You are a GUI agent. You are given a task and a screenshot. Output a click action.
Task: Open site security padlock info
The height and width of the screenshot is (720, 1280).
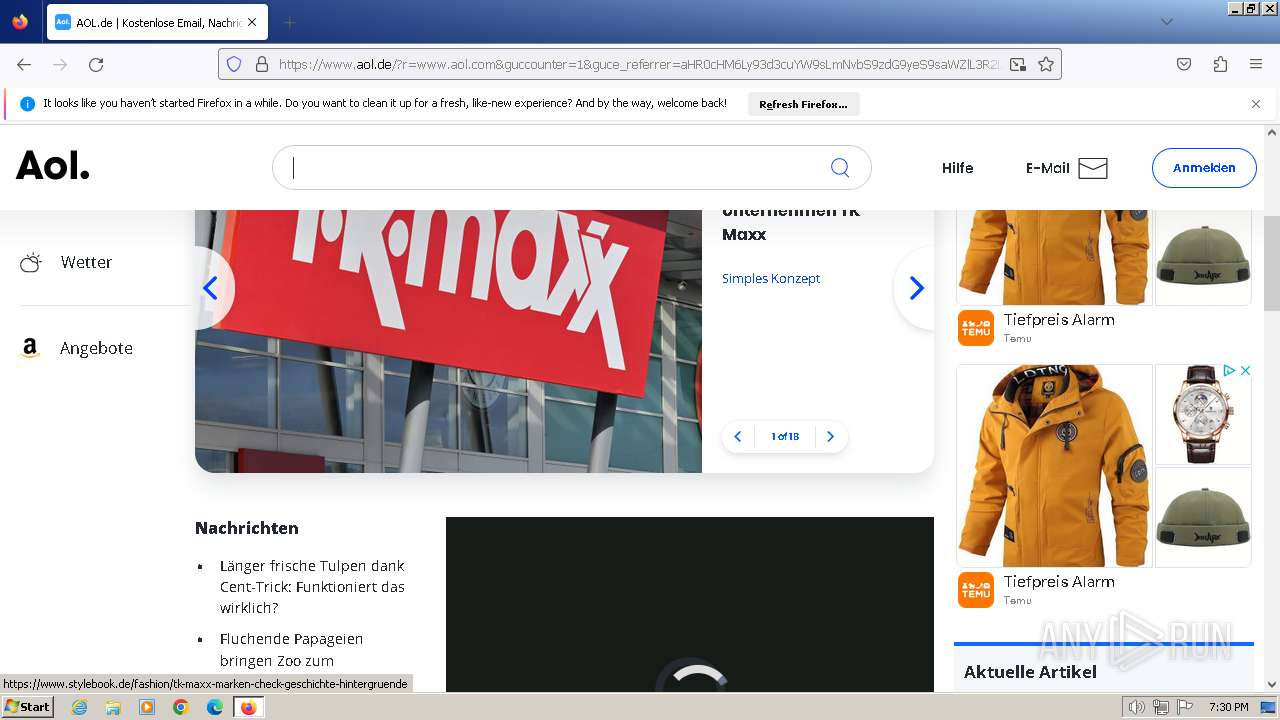(262, 64)
